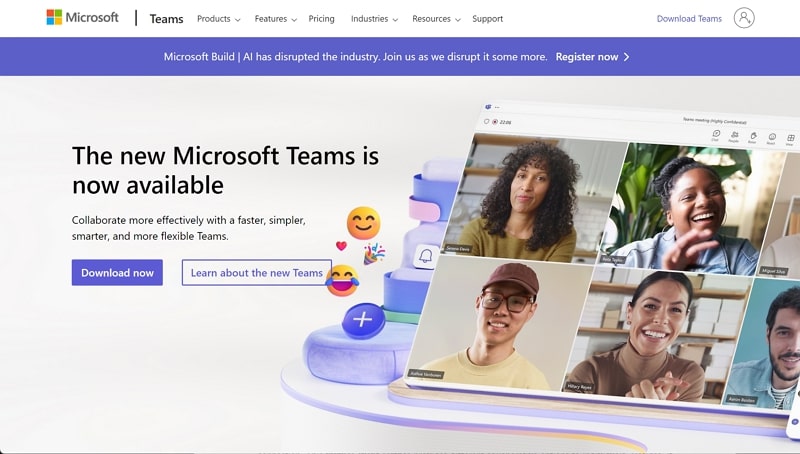Click the notification bell icon

[x=426, y=256]
